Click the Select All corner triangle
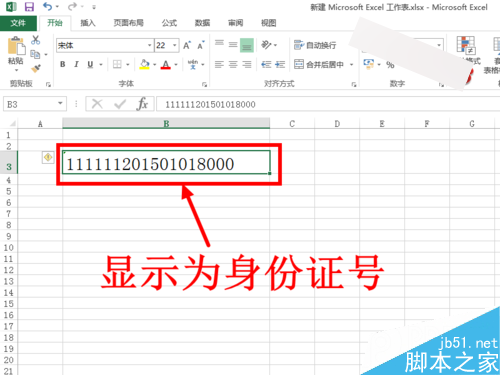The height and width of the screenshot is (375, 500). coord(12,124)
